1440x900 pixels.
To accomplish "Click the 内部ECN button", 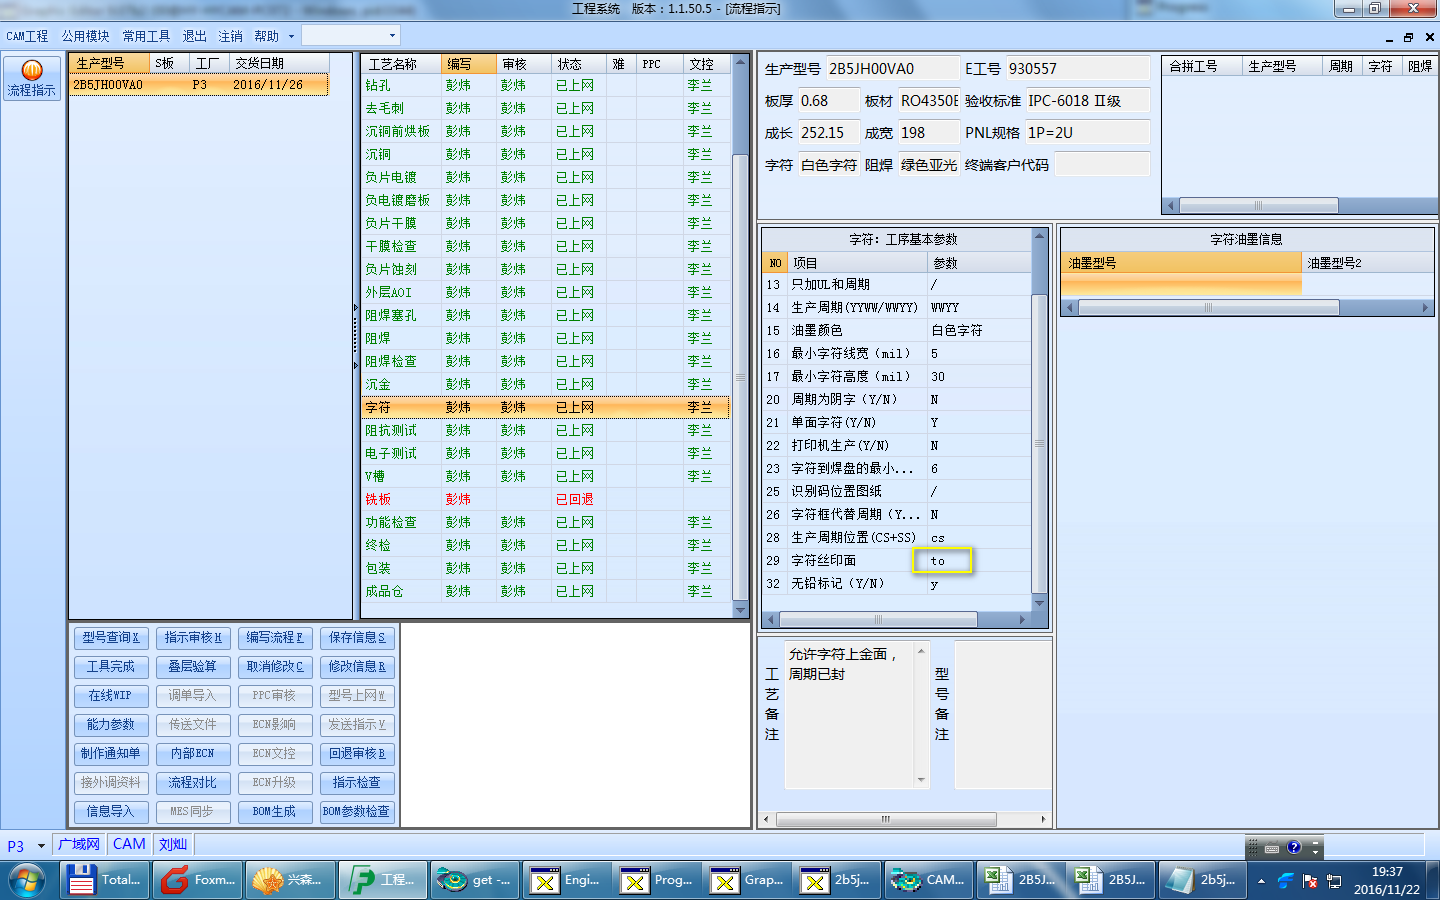I will point(193,754).
